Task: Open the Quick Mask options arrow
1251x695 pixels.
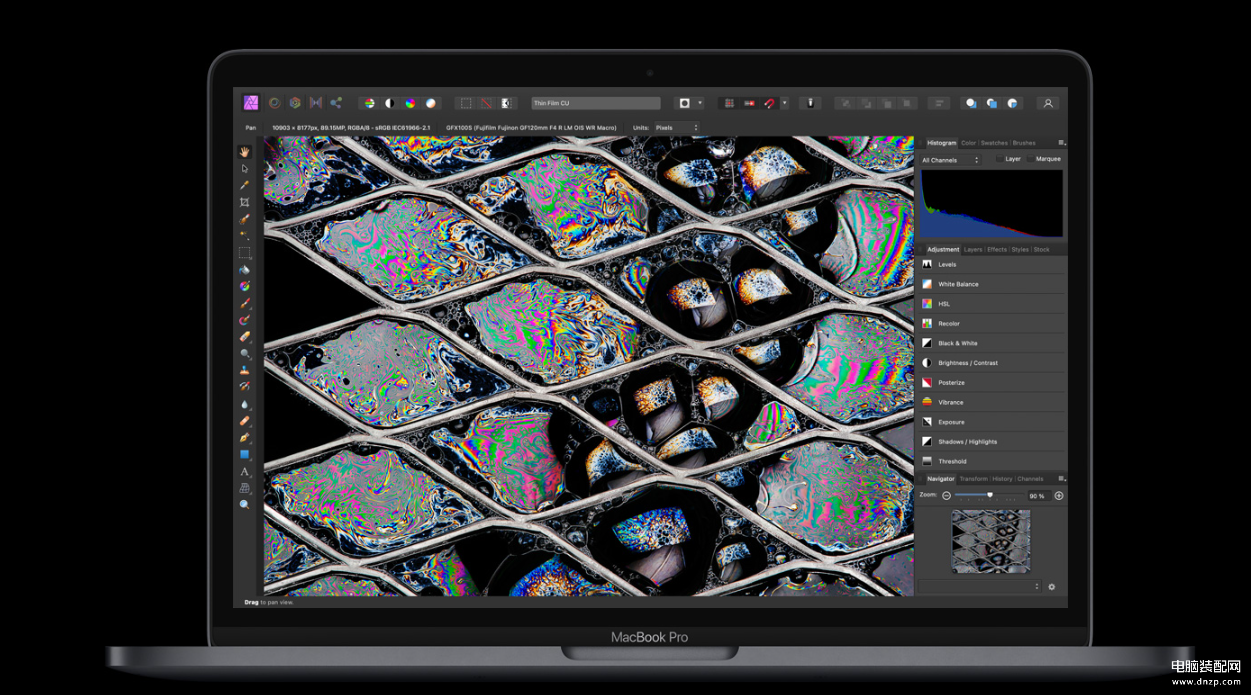Action: tap(700, 103)
